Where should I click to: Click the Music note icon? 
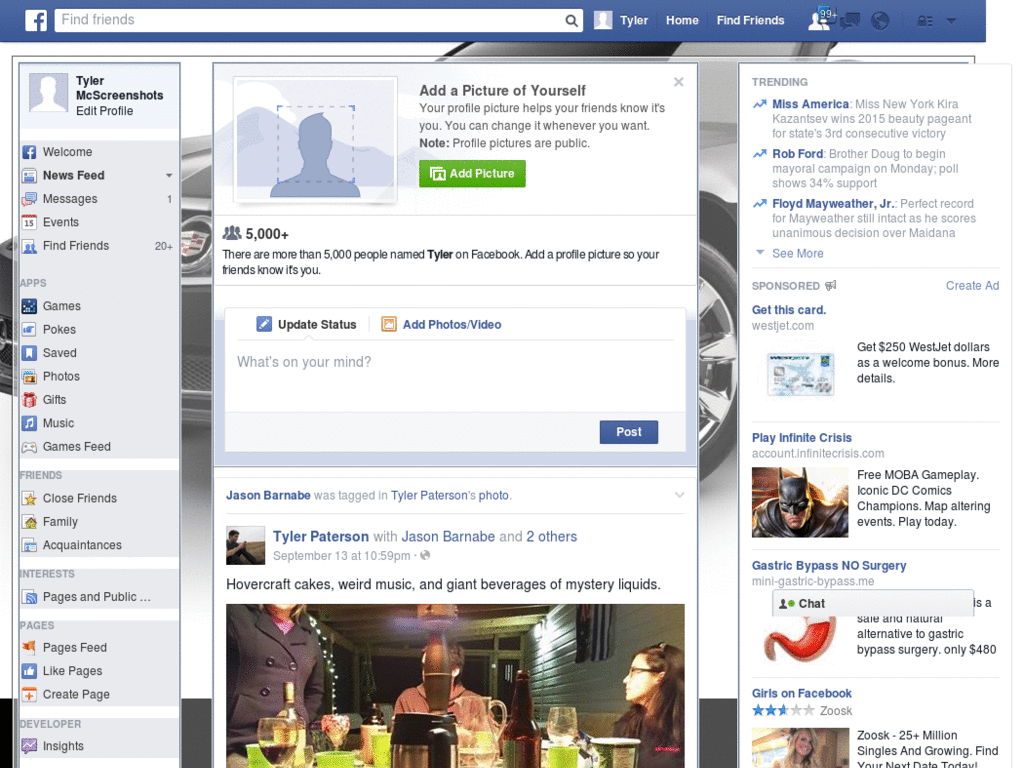[29, 423]
